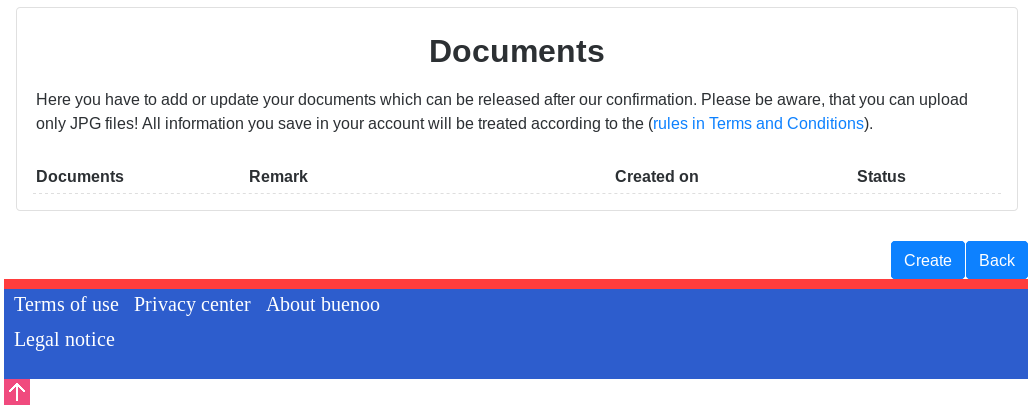This screenshot has height=409, width=1034.
Task: Click the Remark column header
Action: click(278, 177)
